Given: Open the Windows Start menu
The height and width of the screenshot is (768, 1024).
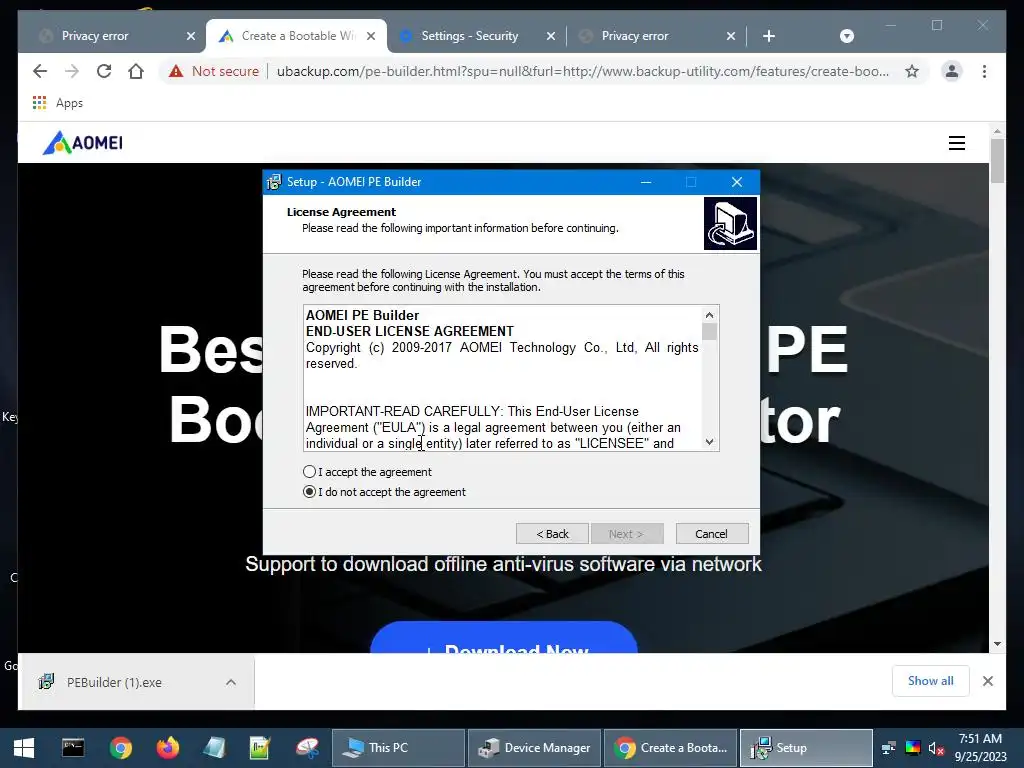Looking at the screenshot, I should click(24, 748).
